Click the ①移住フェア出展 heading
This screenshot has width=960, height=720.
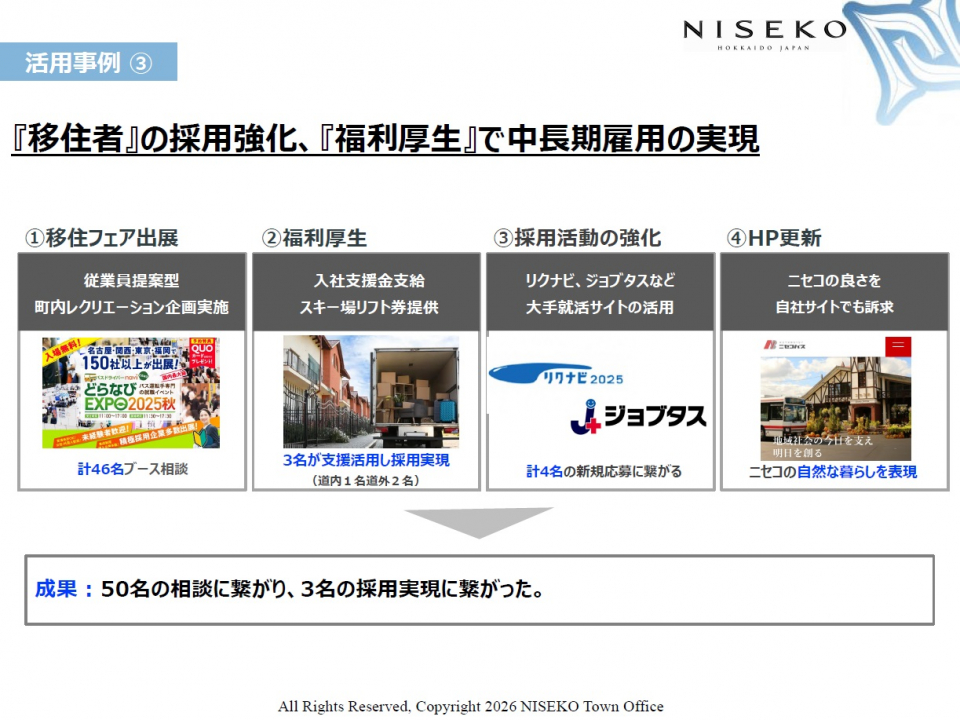pos(102,238)
